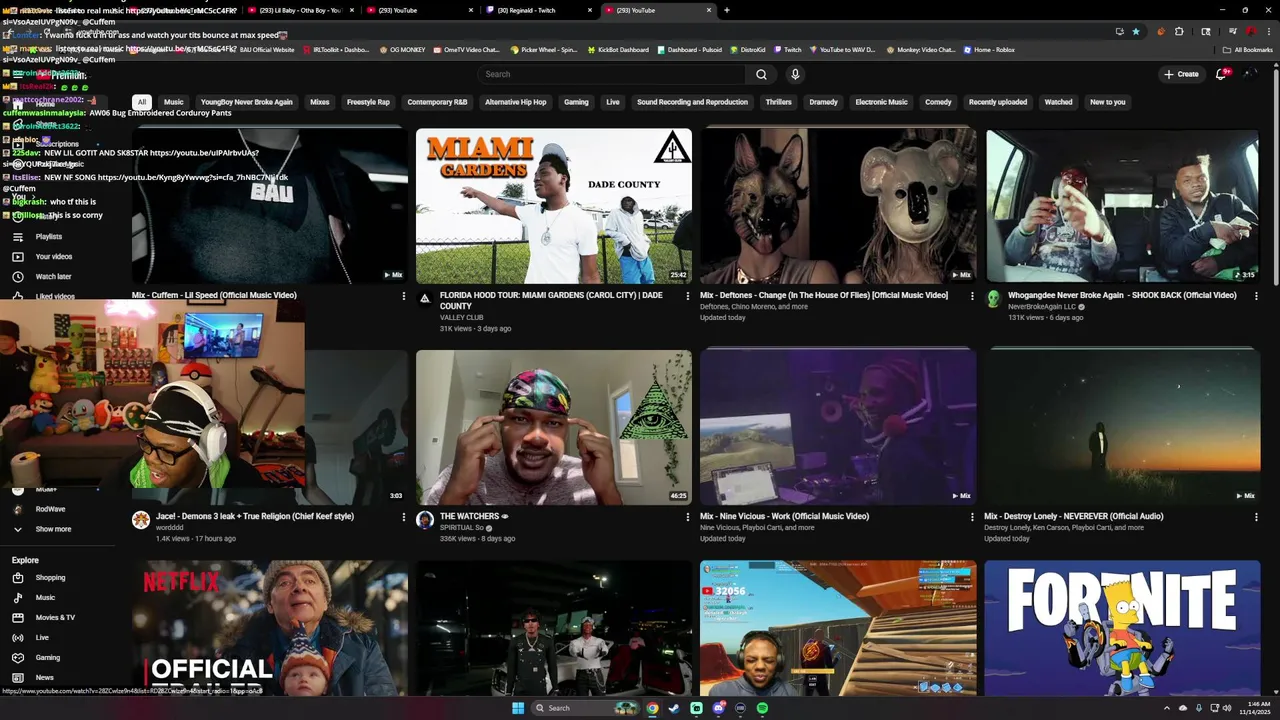Open Playlists in the sidebar
1280x720 pixels.
coord(49,237)
